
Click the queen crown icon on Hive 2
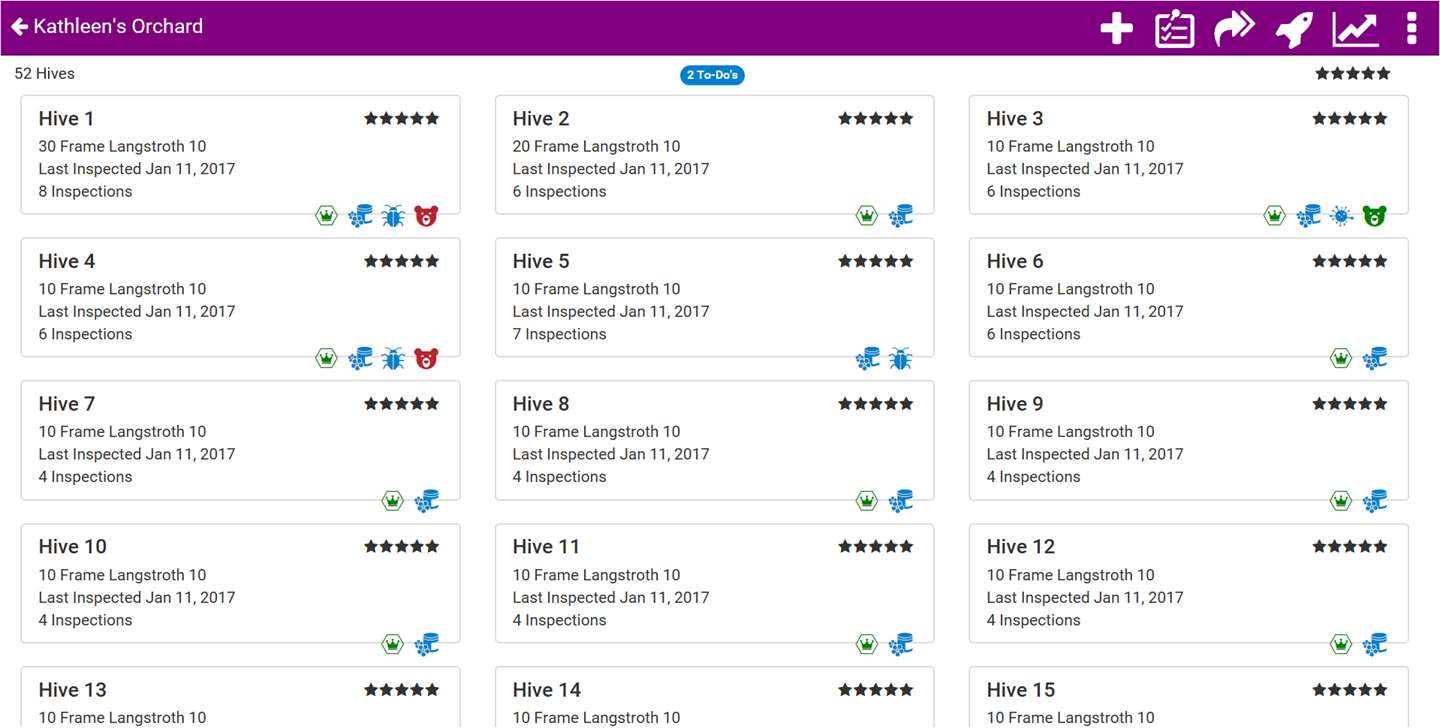point(867,216)
